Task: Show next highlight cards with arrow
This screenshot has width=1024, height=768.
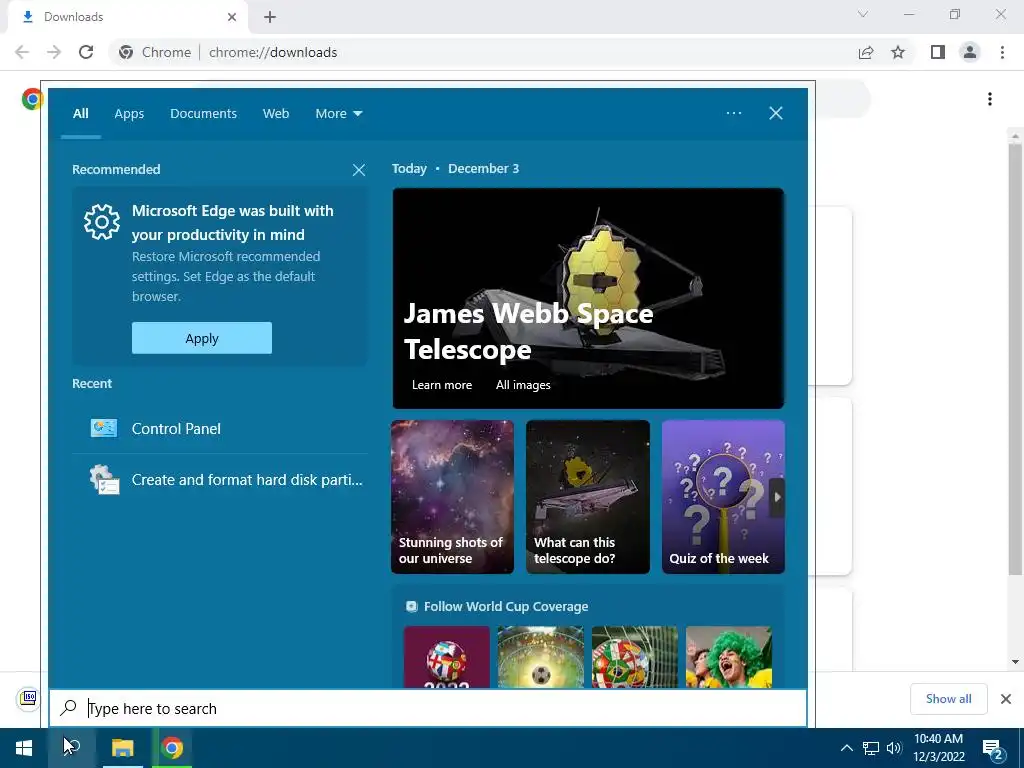Action: (x=776, y=497)
